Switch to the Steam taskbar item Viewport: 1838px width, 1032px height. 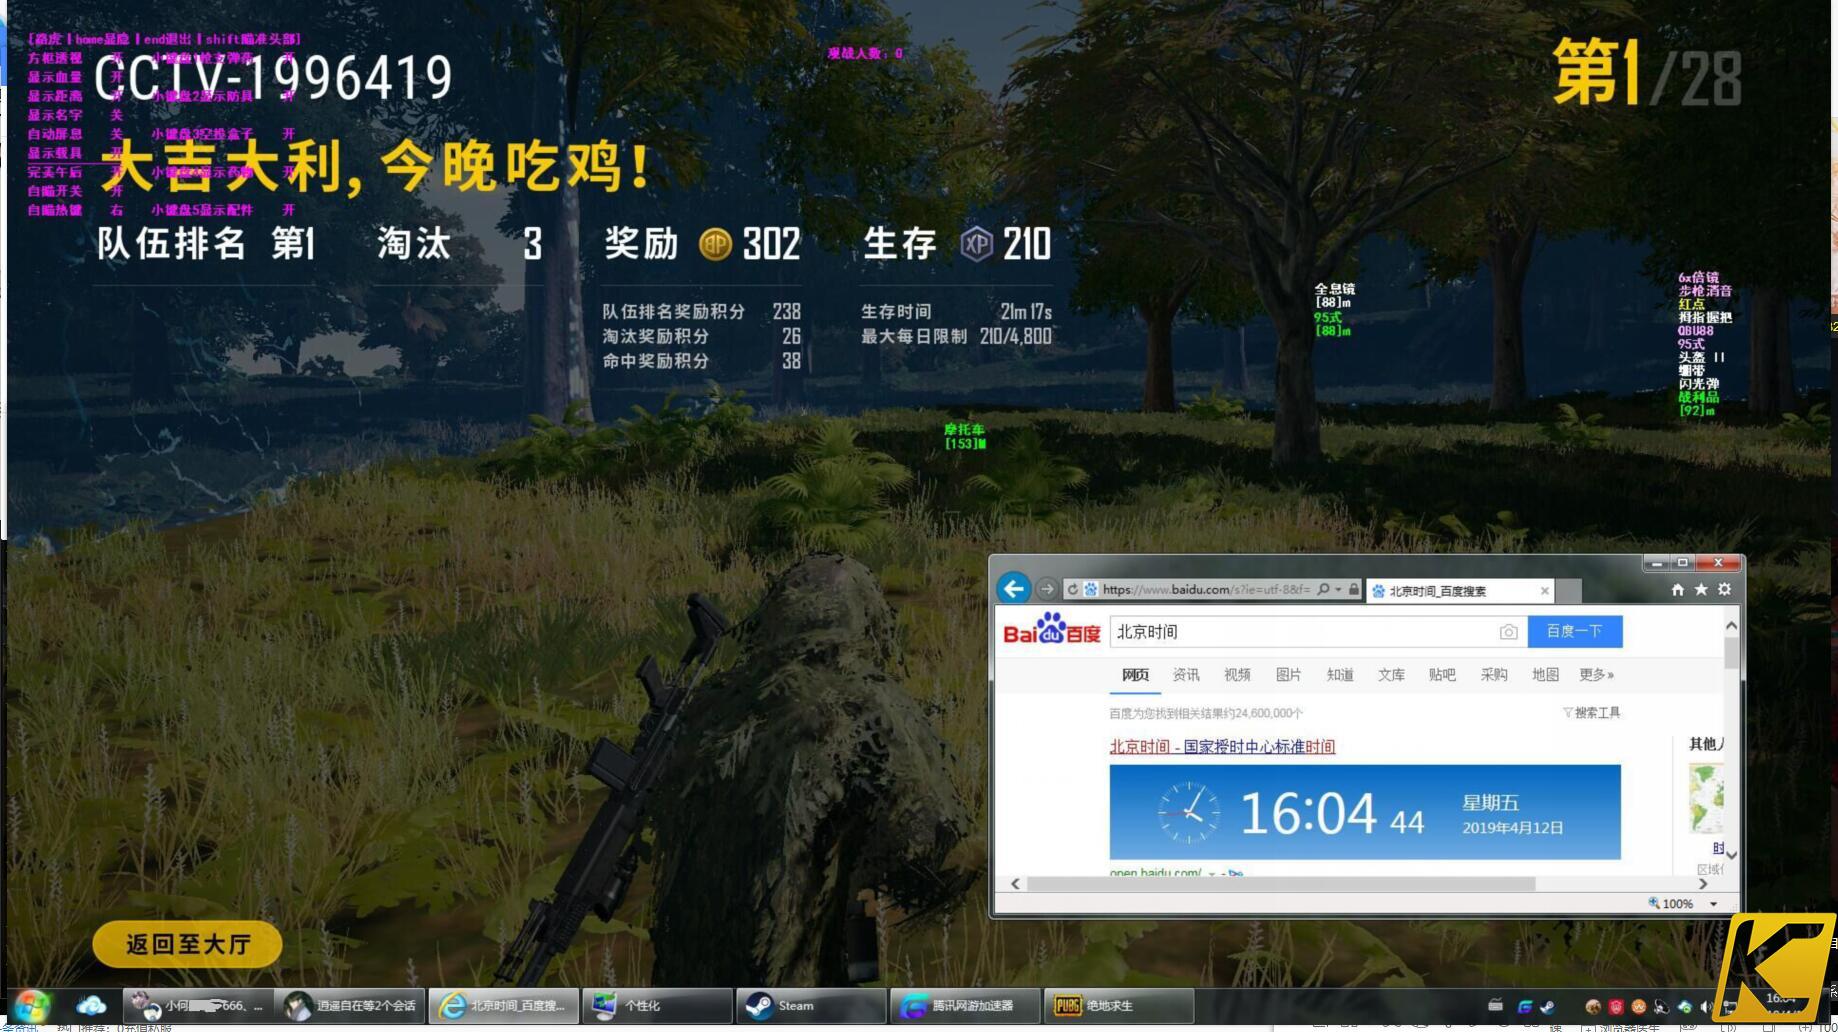[811, 1006]
